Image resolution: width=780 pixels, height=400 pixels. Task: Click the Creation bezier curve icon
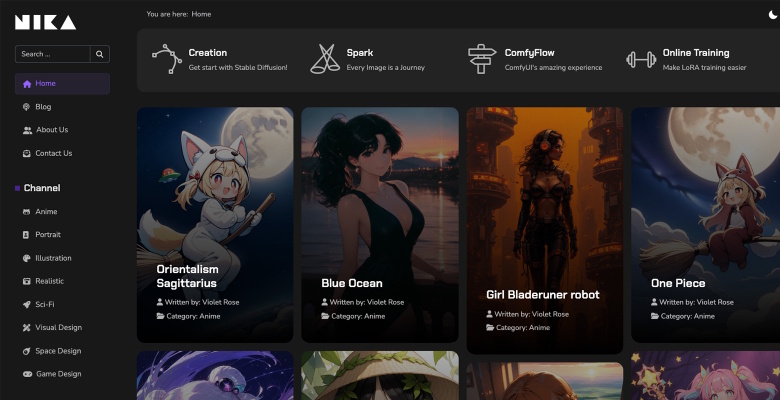[167, 59]
